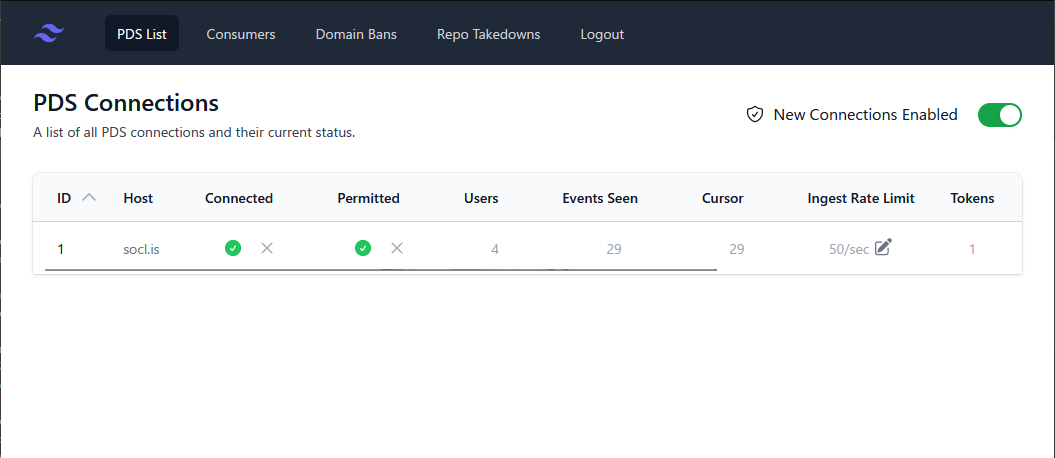Click the Tokens value in socl.is row
The height and width of the screenshot is (458, 1055).
tap(971, 249)
